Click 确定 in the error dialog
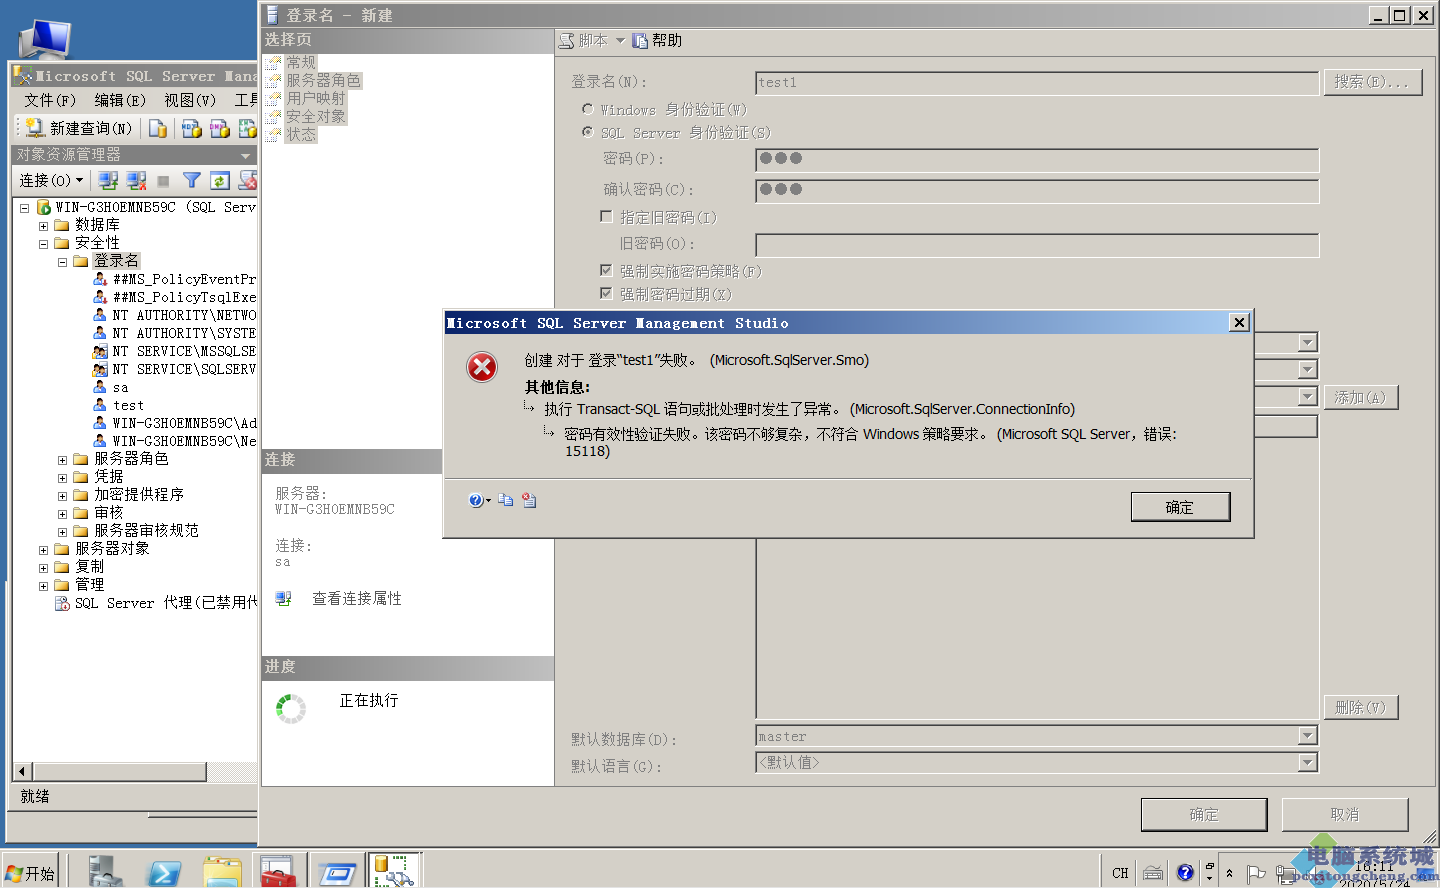Image resolution: width=1440 pixels, height=888 pixels. pyautogui.click(x=1180, y=507)
